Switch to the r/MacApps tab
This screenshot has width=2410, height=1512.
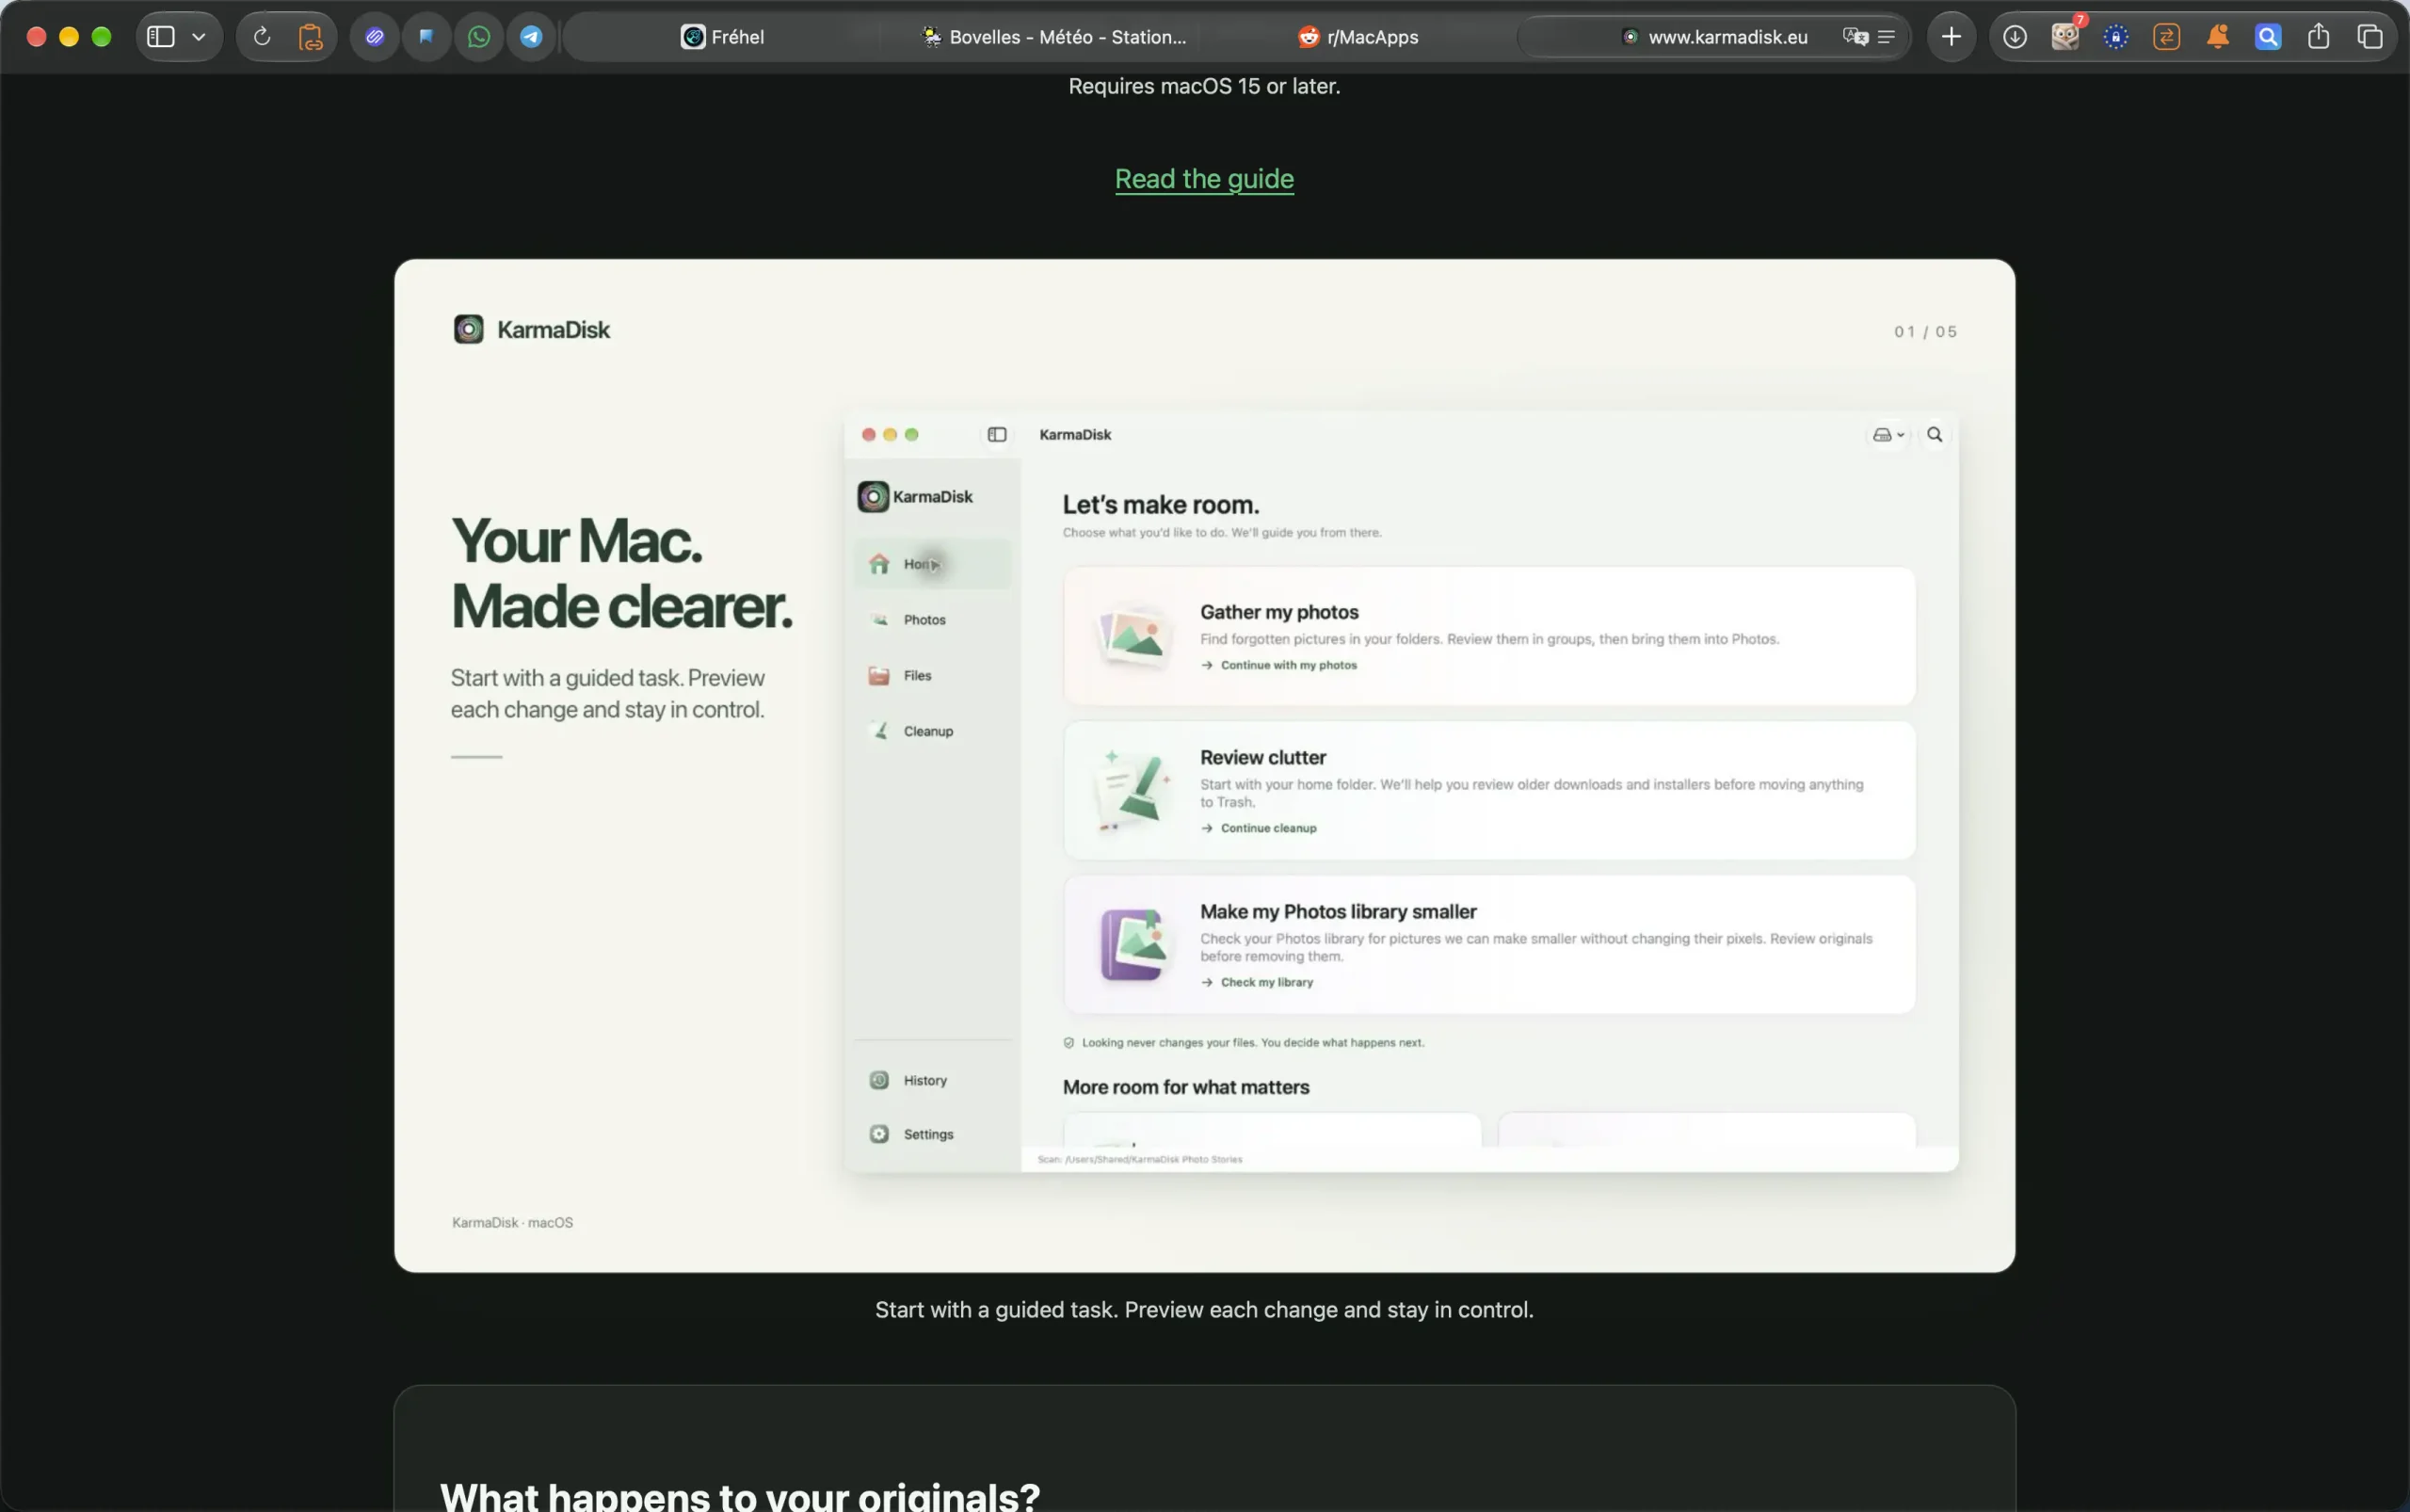[1357, 37]
